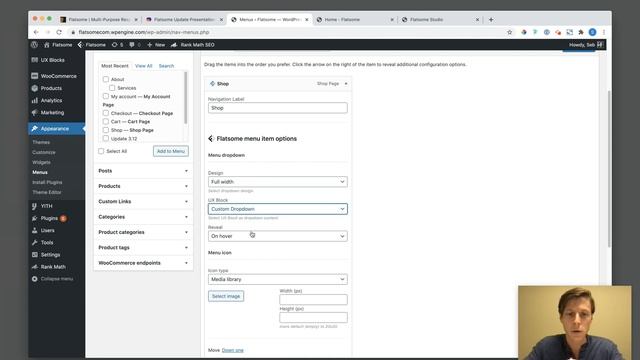Expand the Products panel
The image size is (640, 360).
[143, 186]
